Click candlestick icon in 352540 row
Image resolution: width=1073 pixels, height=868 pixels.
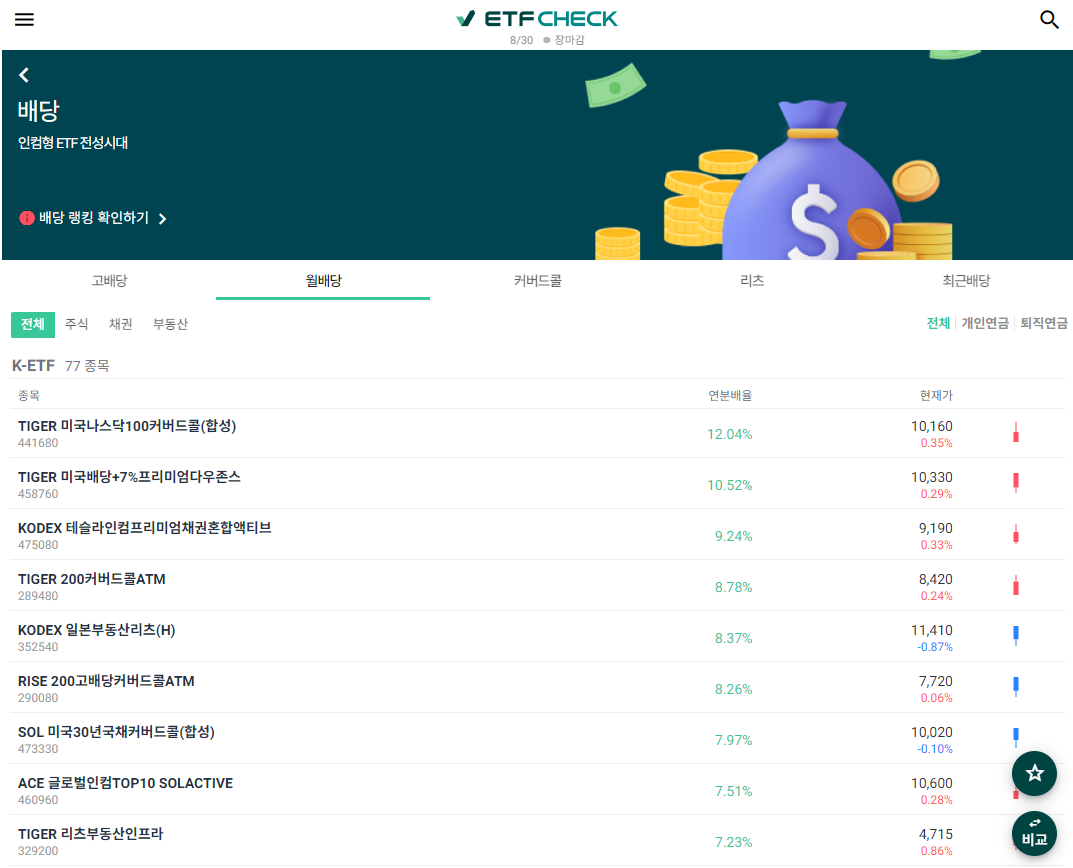tap(1016, 636)
